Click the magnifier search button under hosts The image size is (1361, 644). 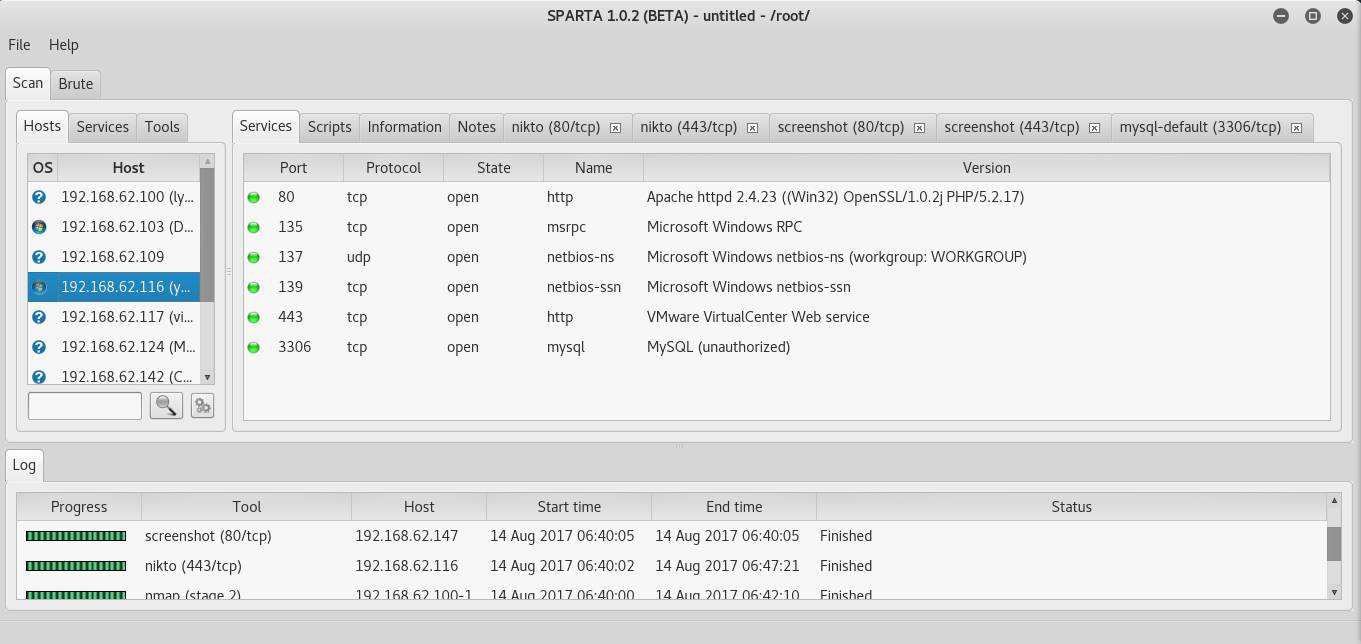coord(166,405)
